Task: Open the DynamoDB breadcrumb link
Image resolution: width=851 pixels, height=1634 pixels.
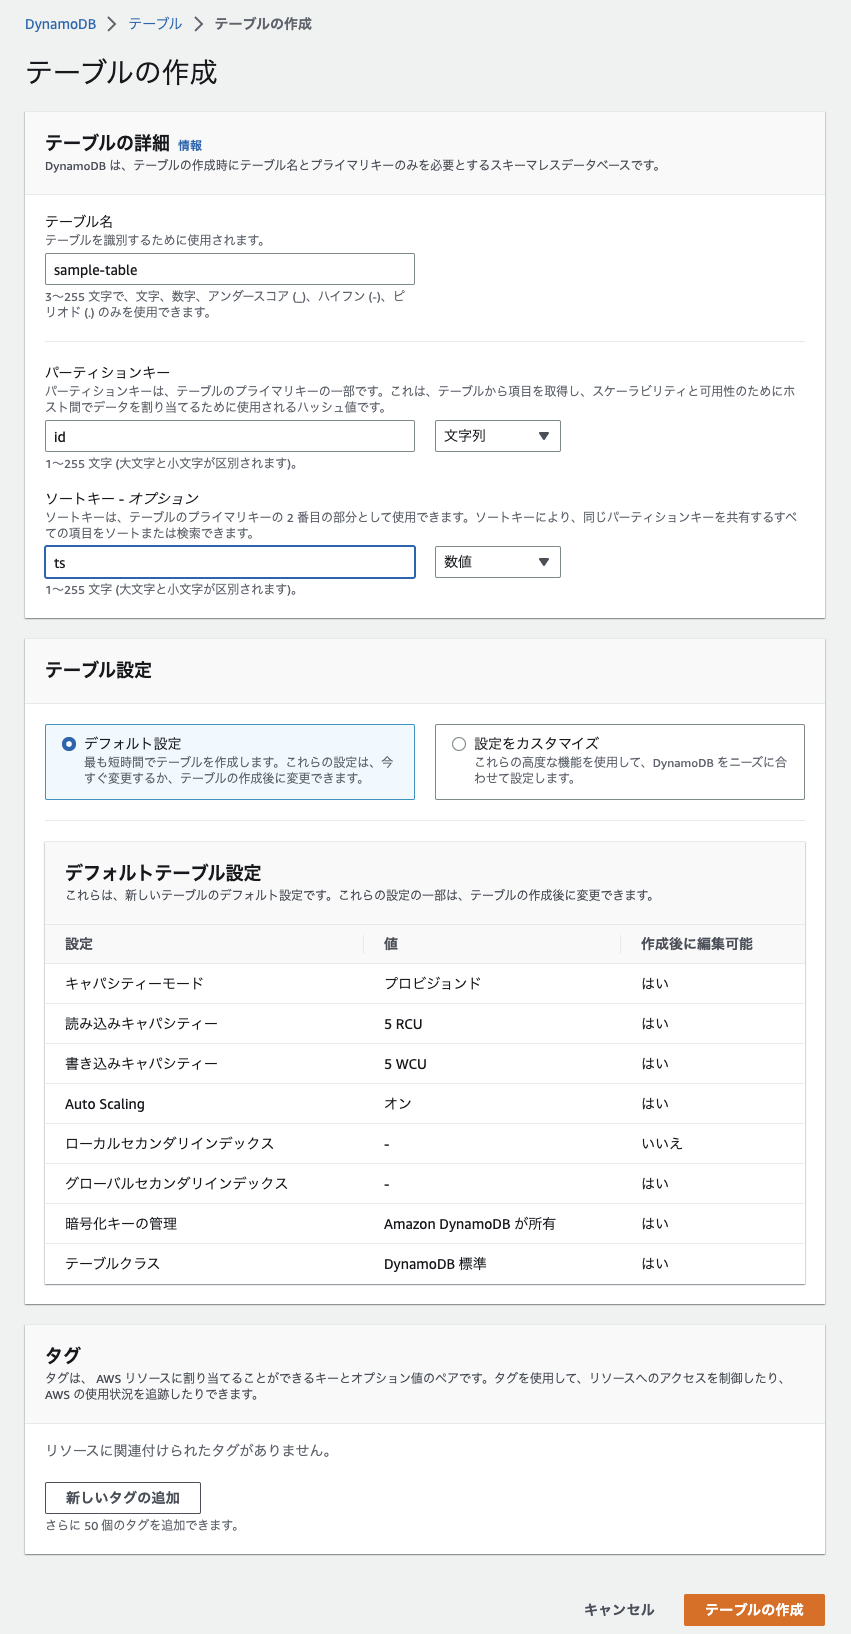Action: (60, 24)
